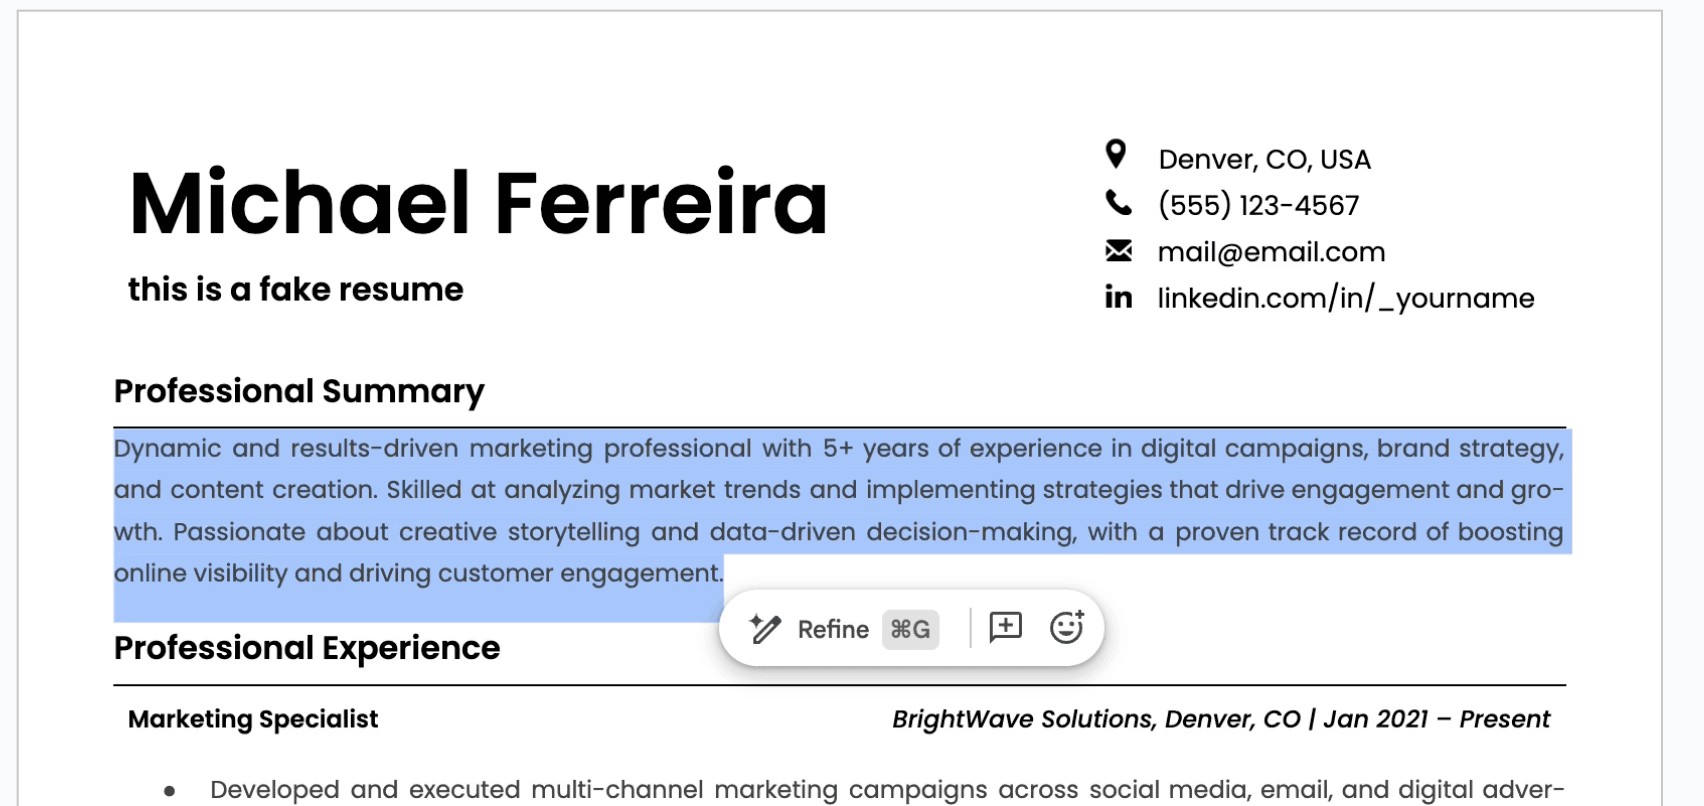Screen dimensions: 1704x806
Task: Click the Denver, CO, USA location text
Action: 1264,159
